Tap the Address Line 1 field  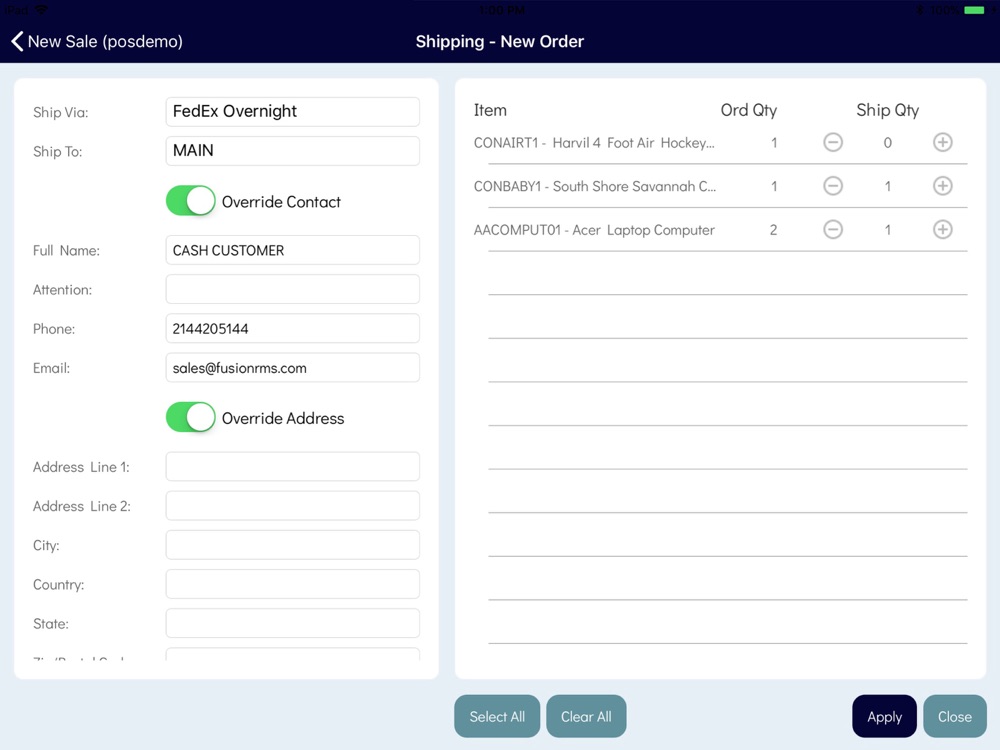pos(292,467)
